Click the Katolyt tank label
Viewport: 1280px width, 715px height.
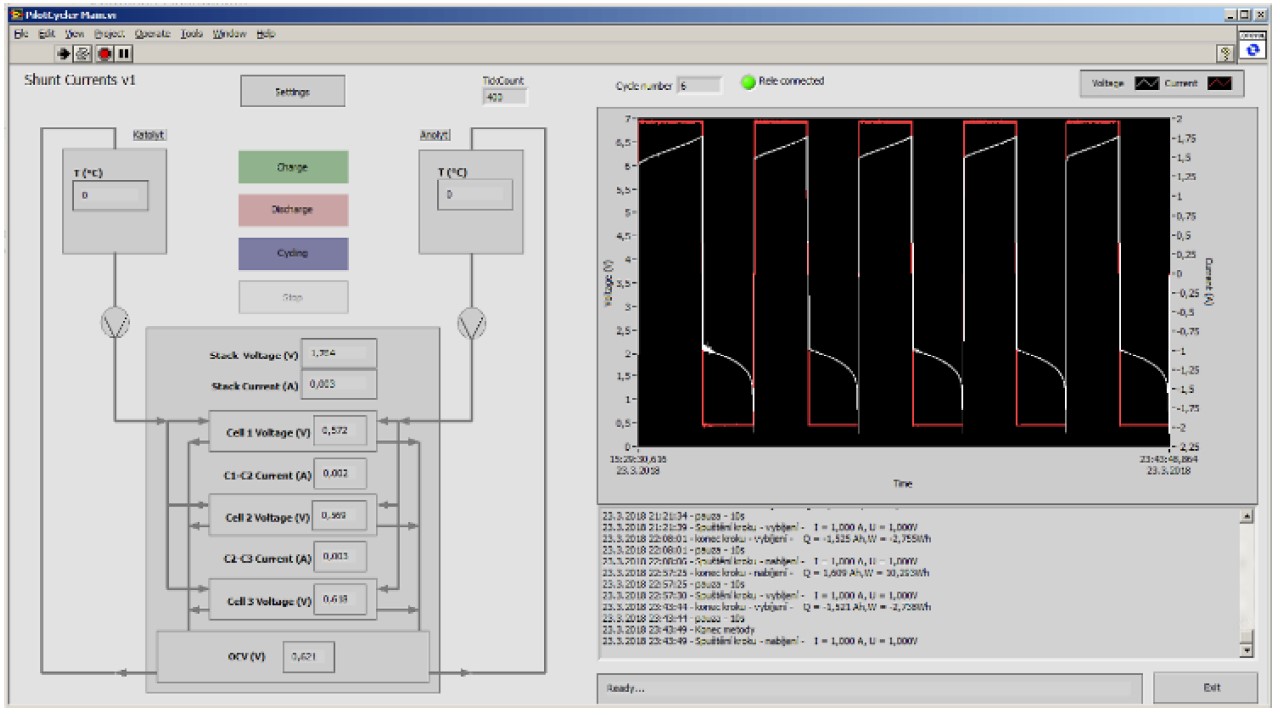149,134
